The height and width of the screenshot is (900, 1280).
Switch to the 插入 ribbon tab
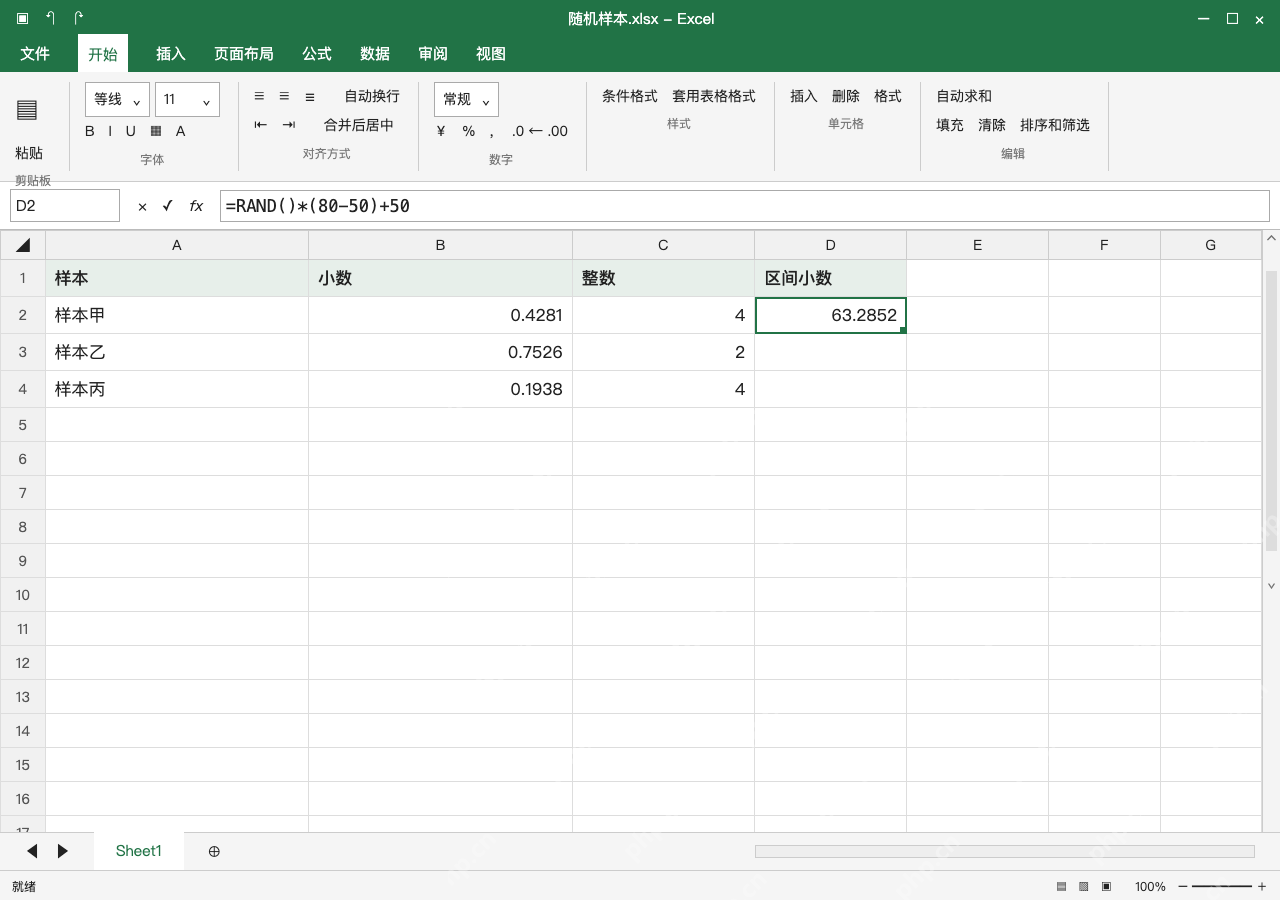pyautogui.click(x=171, y=54)
